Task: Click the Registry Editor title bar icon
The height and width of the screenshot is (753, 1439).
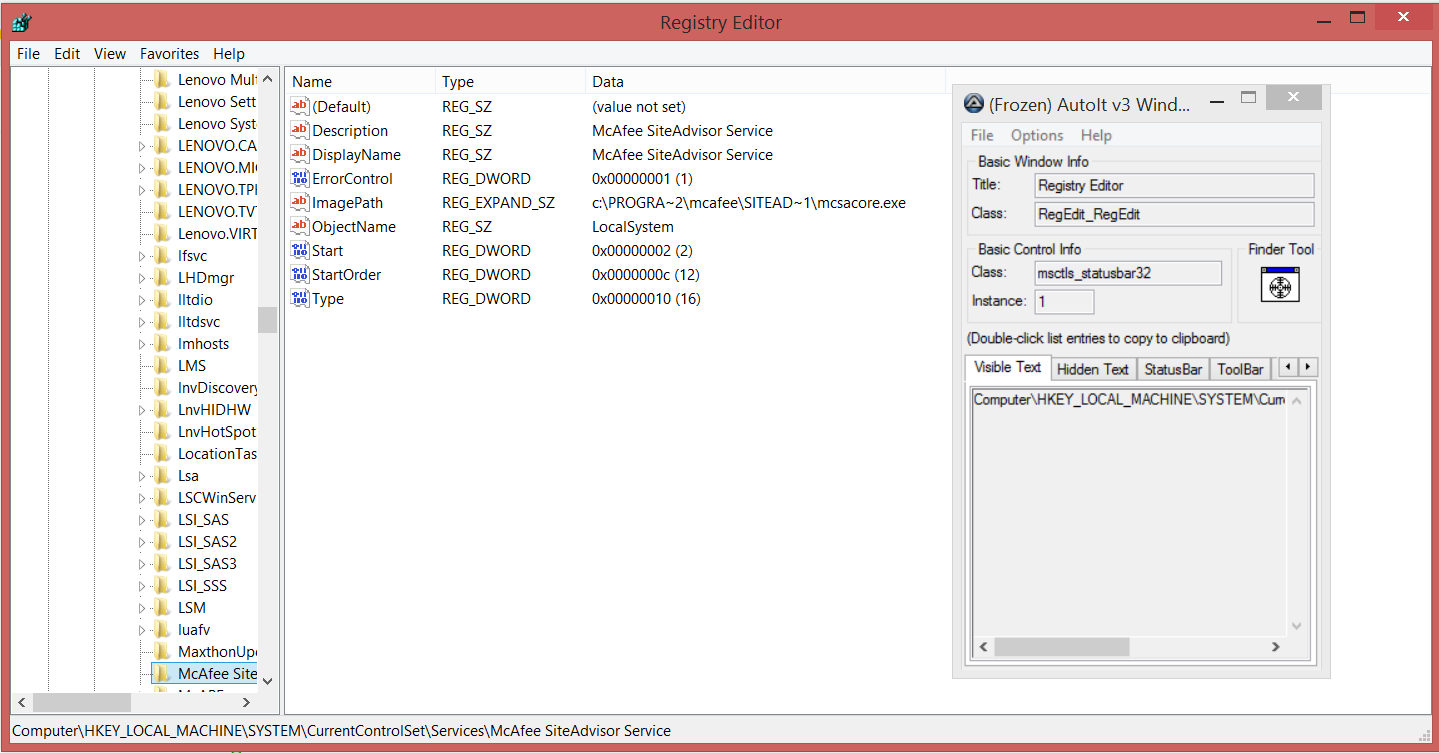Action: 21,22
